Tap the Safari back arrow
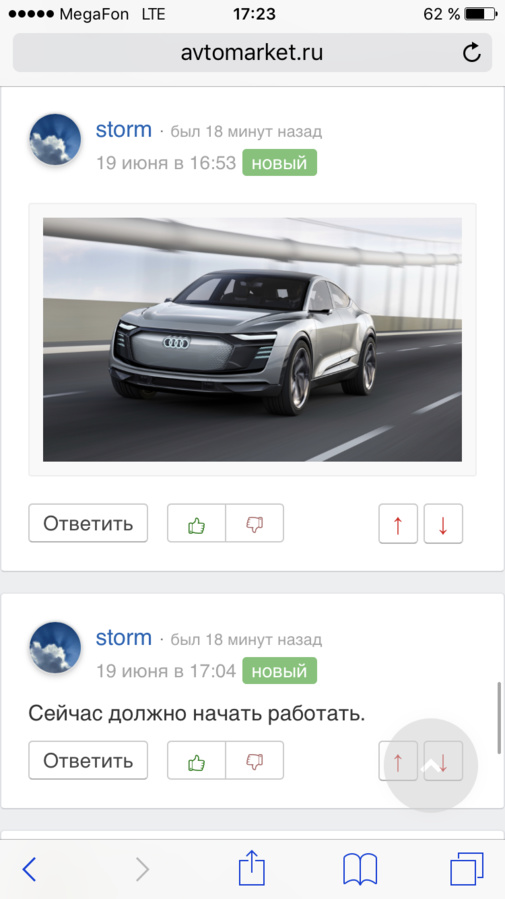The height and width of the screenshot is (899, 505). pos(29,869)
